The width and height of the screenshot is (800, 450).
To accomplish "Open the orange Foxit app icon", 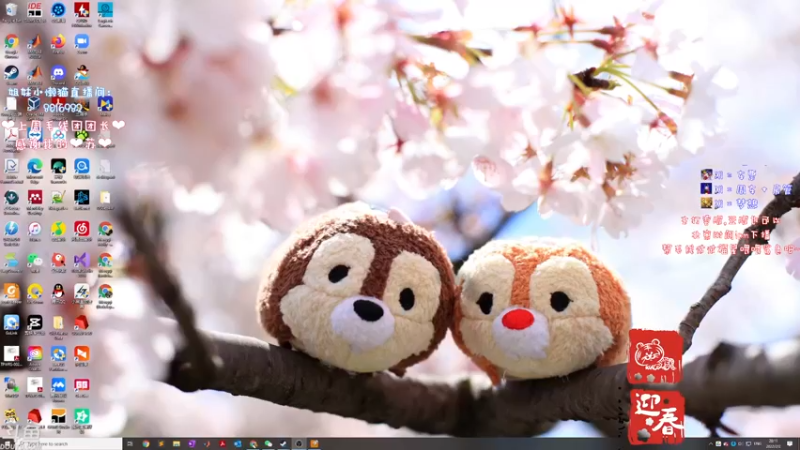I will click(11, 291).
